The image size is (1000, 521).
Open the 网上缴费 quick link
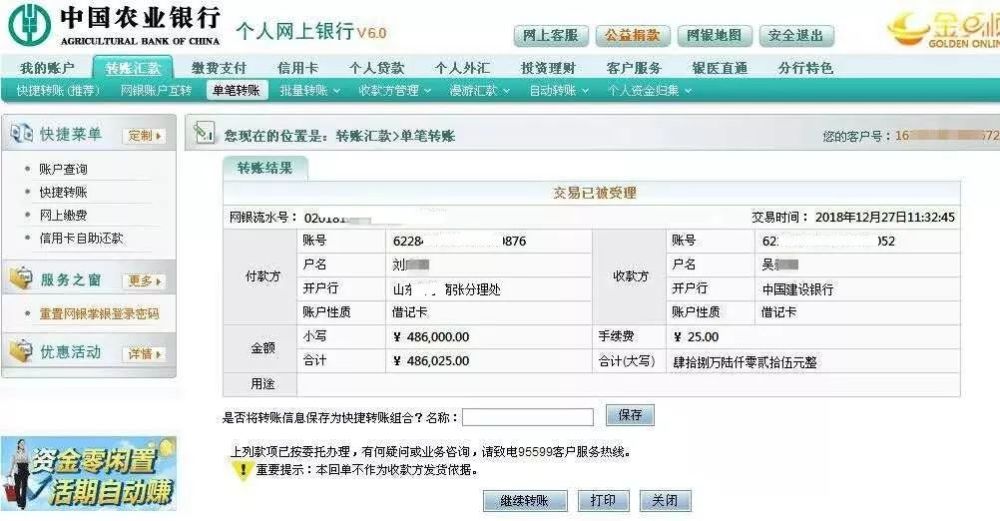click(63, 215)
